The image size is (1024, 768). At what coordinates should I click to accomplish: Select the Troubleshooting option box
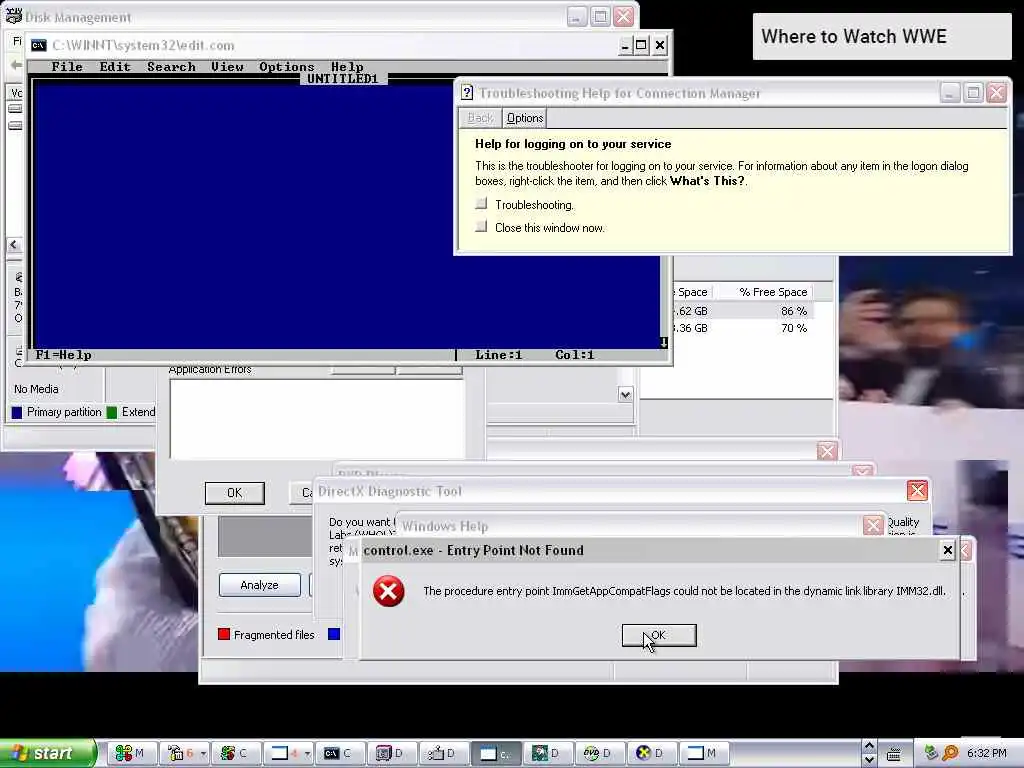point(481,204)
